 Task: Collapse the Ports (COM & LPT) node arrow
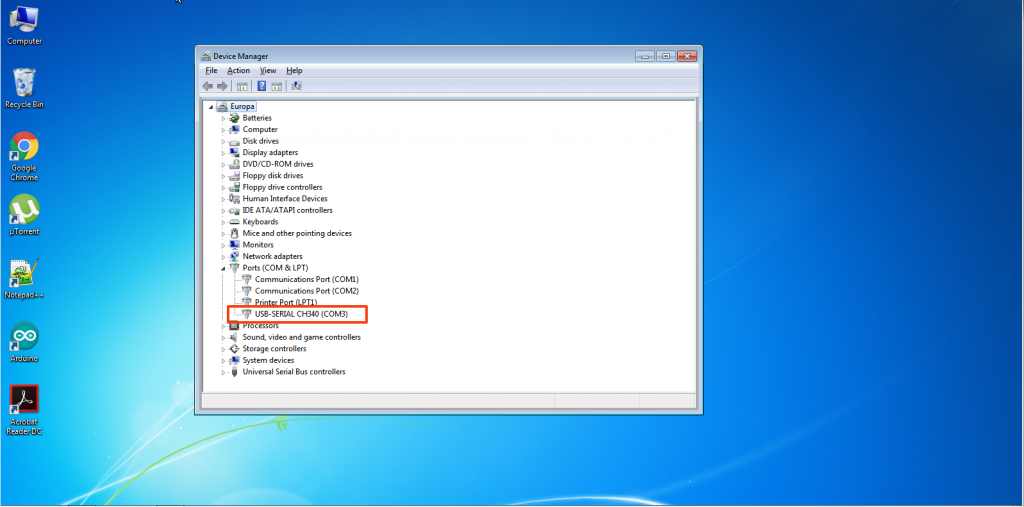(223, 268)
